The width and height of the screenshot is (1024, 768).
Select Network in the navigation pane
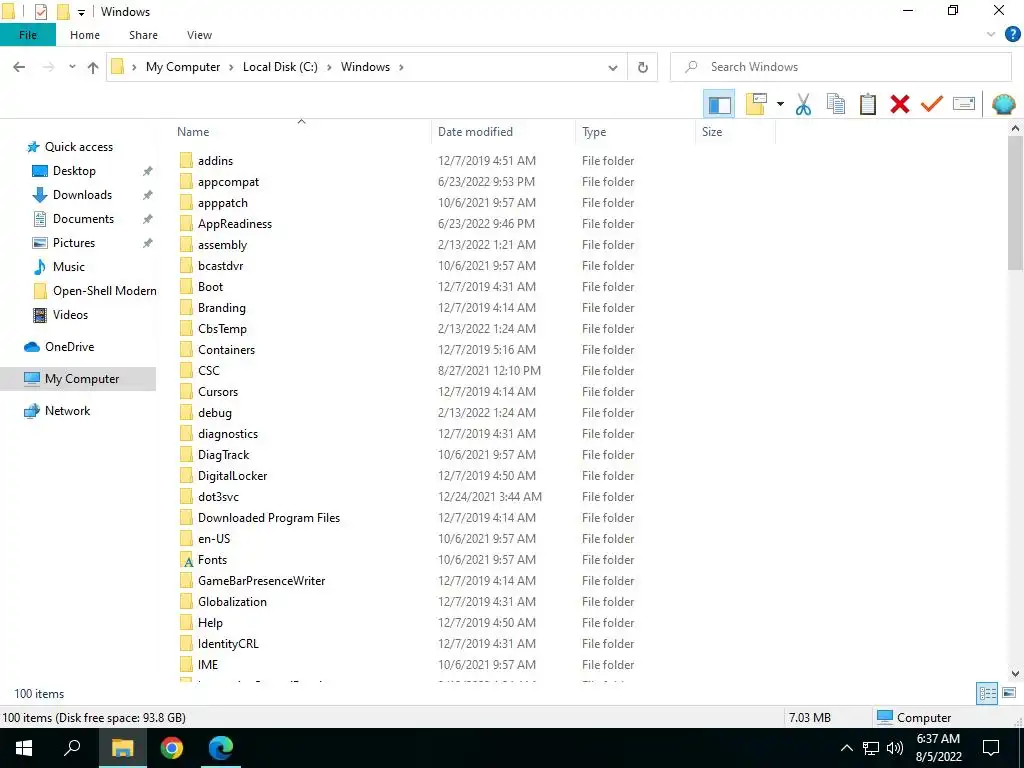click(67, 411)
